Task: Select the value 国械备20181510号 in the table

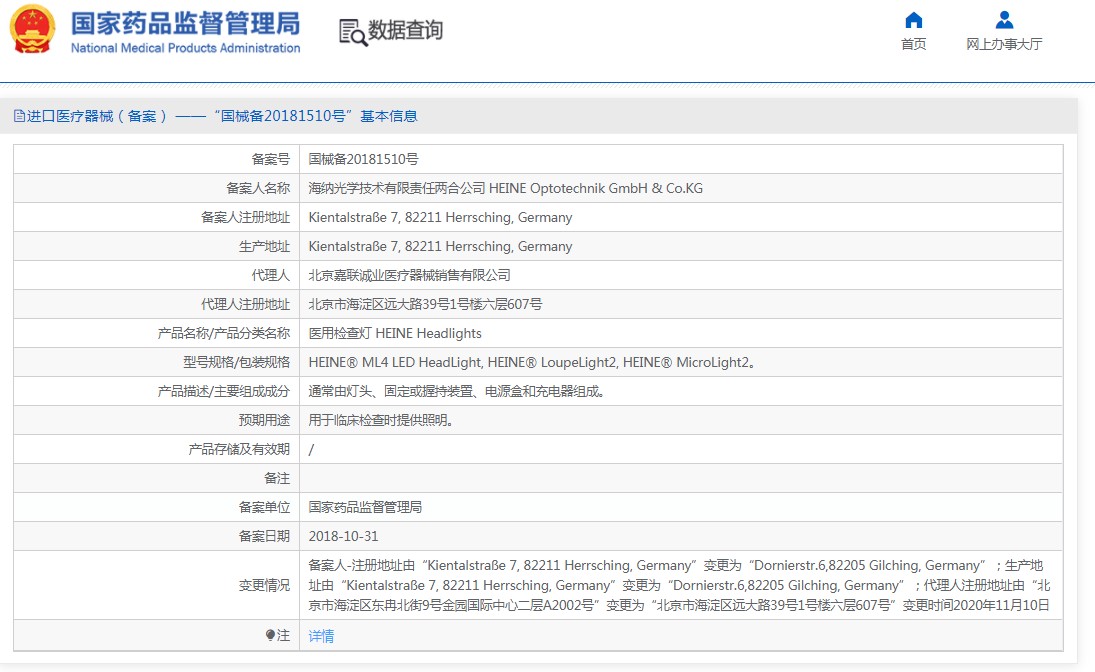Action: 363,159
